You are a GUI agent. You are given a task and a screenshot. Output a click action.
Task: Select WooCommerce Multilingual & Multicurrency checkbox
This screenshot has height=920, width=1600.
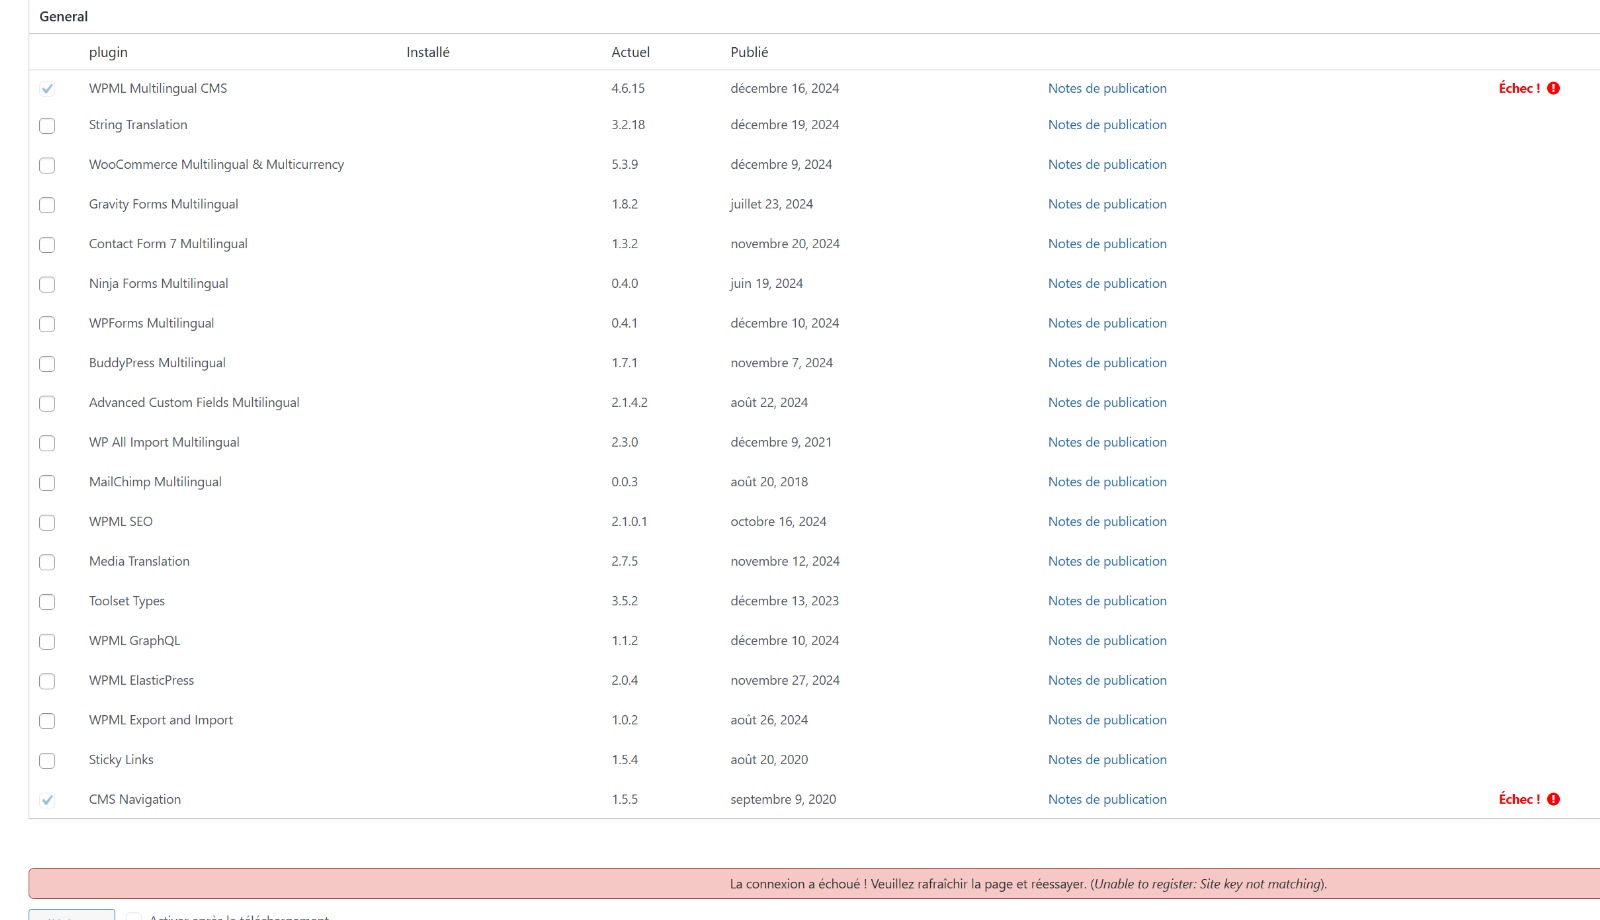pyautogui.click(x=47, y=165)
